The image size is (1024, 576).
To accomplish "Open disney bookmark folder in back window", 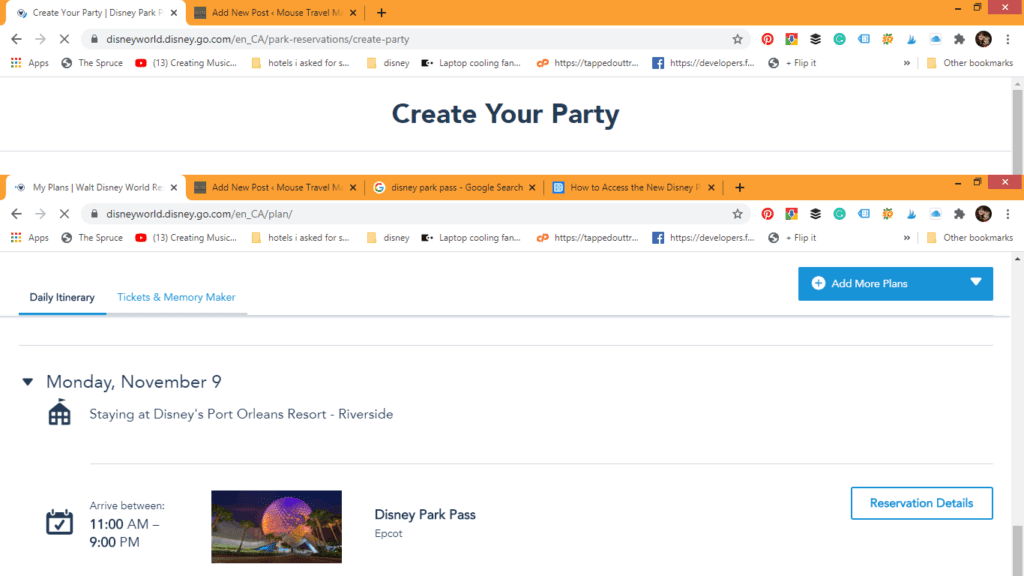I will pos(388,63).
